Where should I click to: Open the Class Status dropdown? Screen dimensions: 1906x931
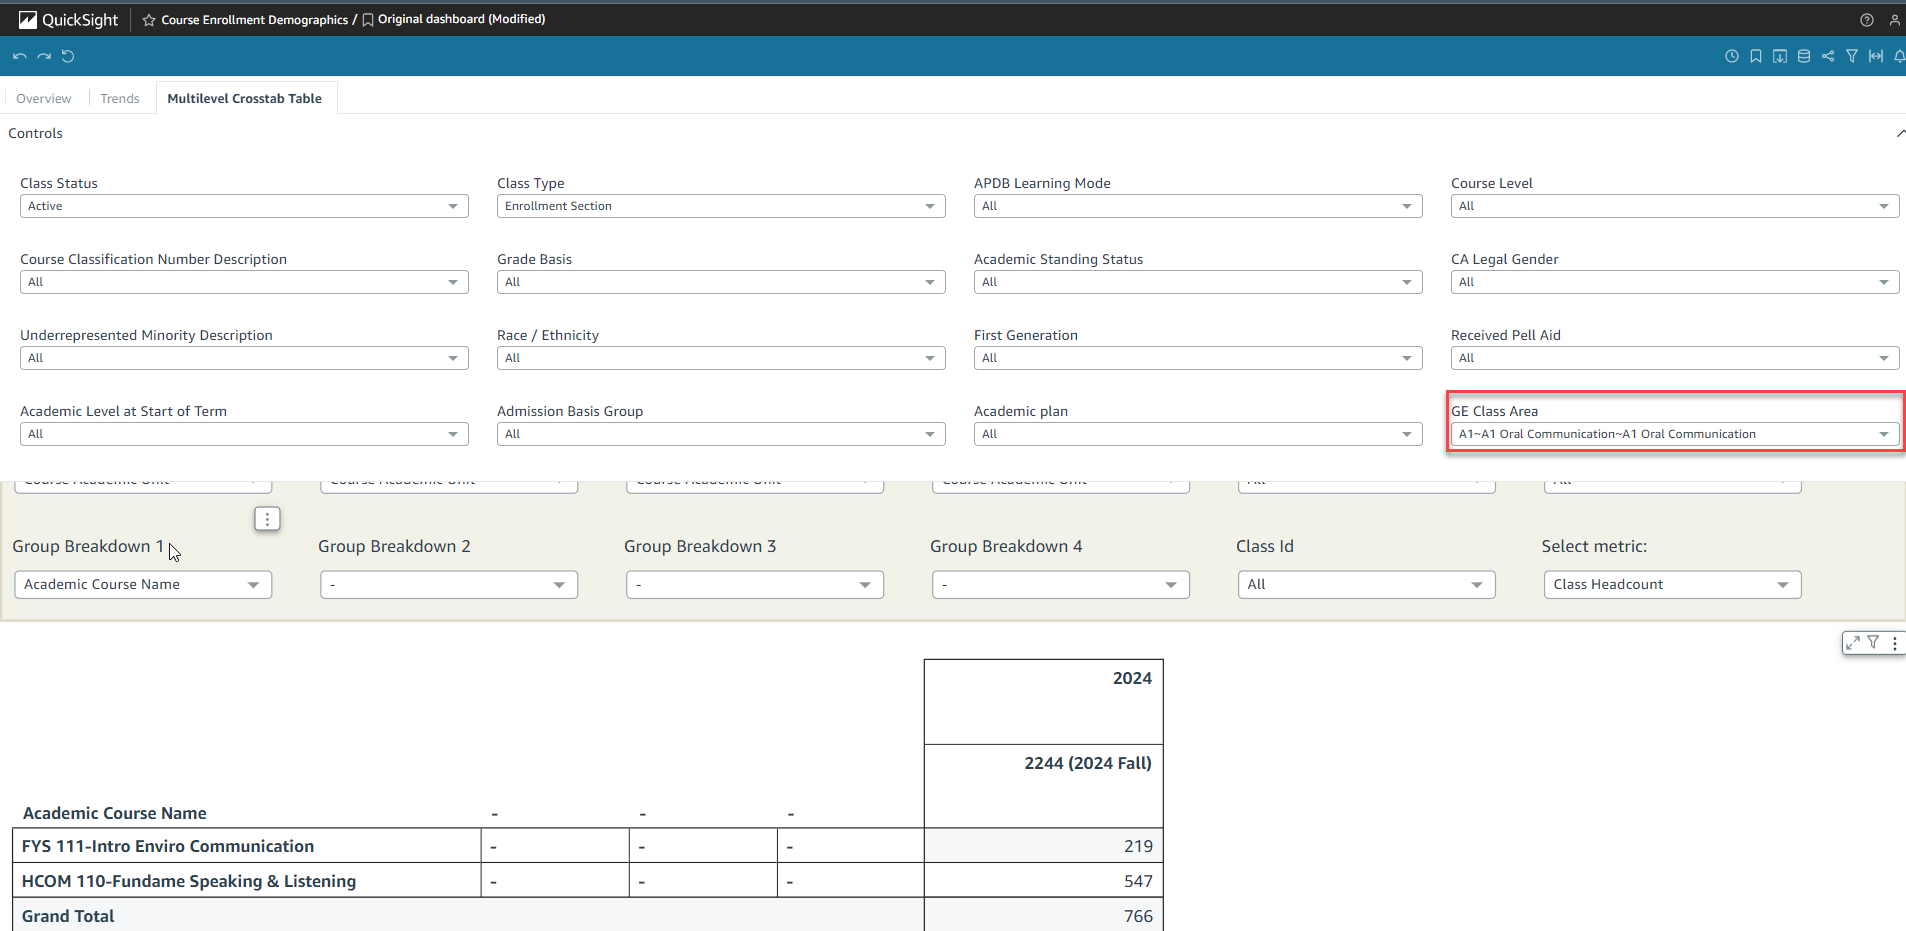(244, 206)
